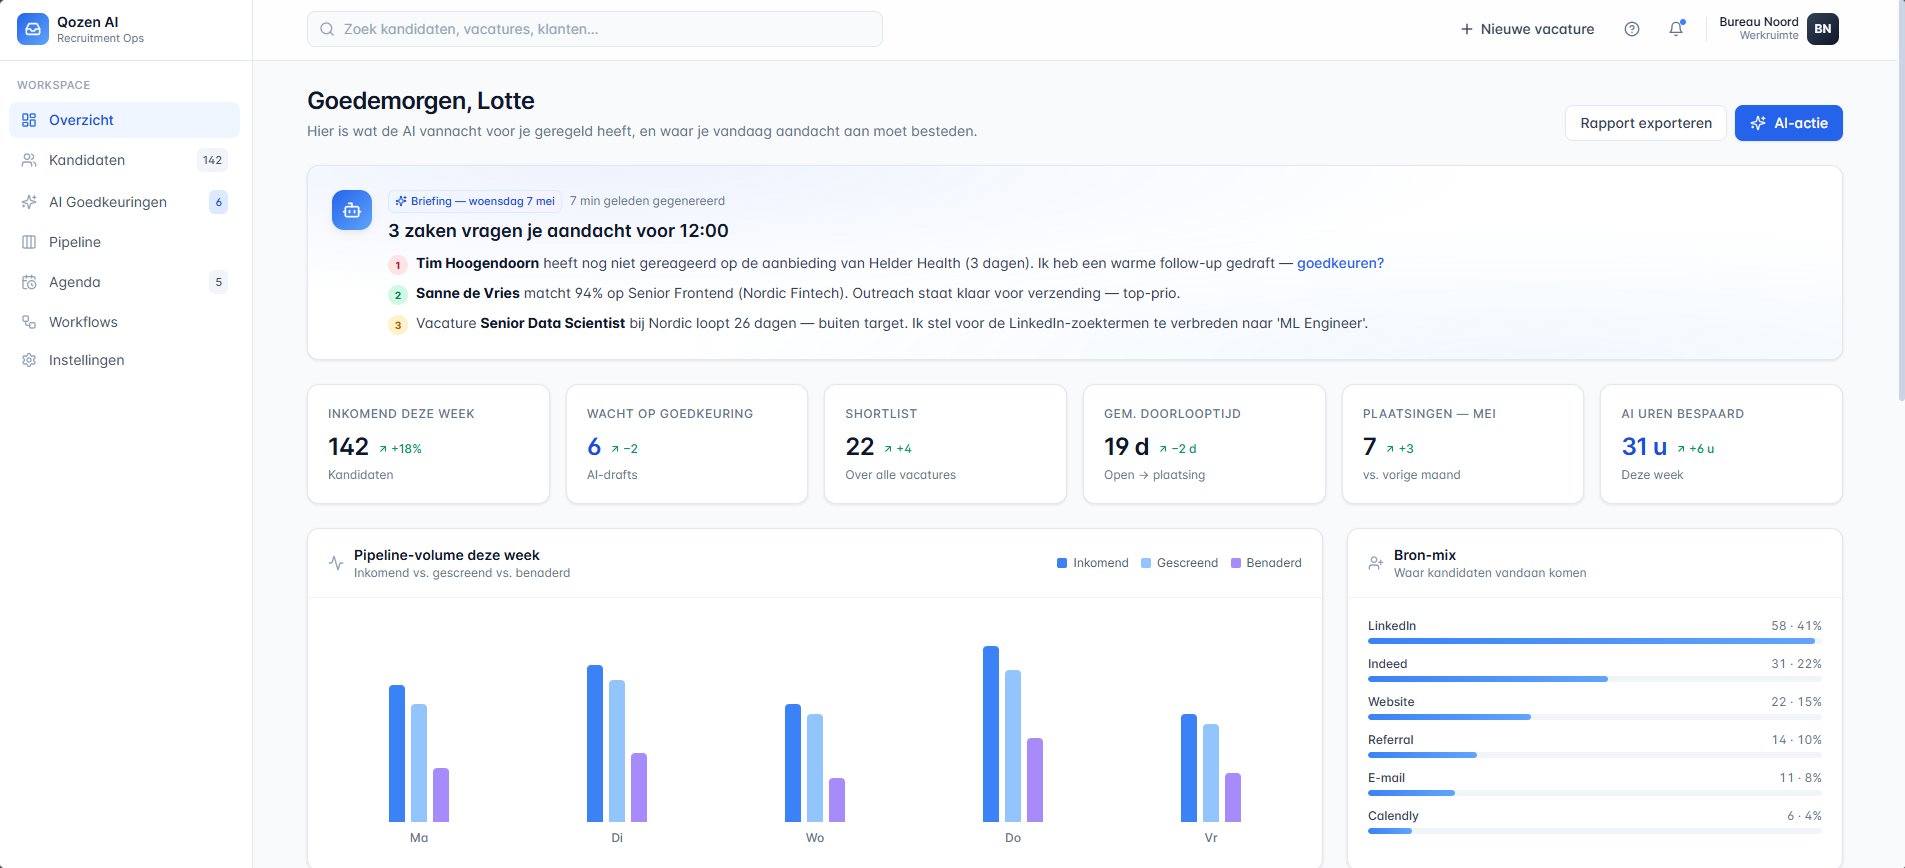Click the Pipeline-volume activity icon
Image resolution: width=1905 pixels, height=868 pixels.
pos(336,563)
